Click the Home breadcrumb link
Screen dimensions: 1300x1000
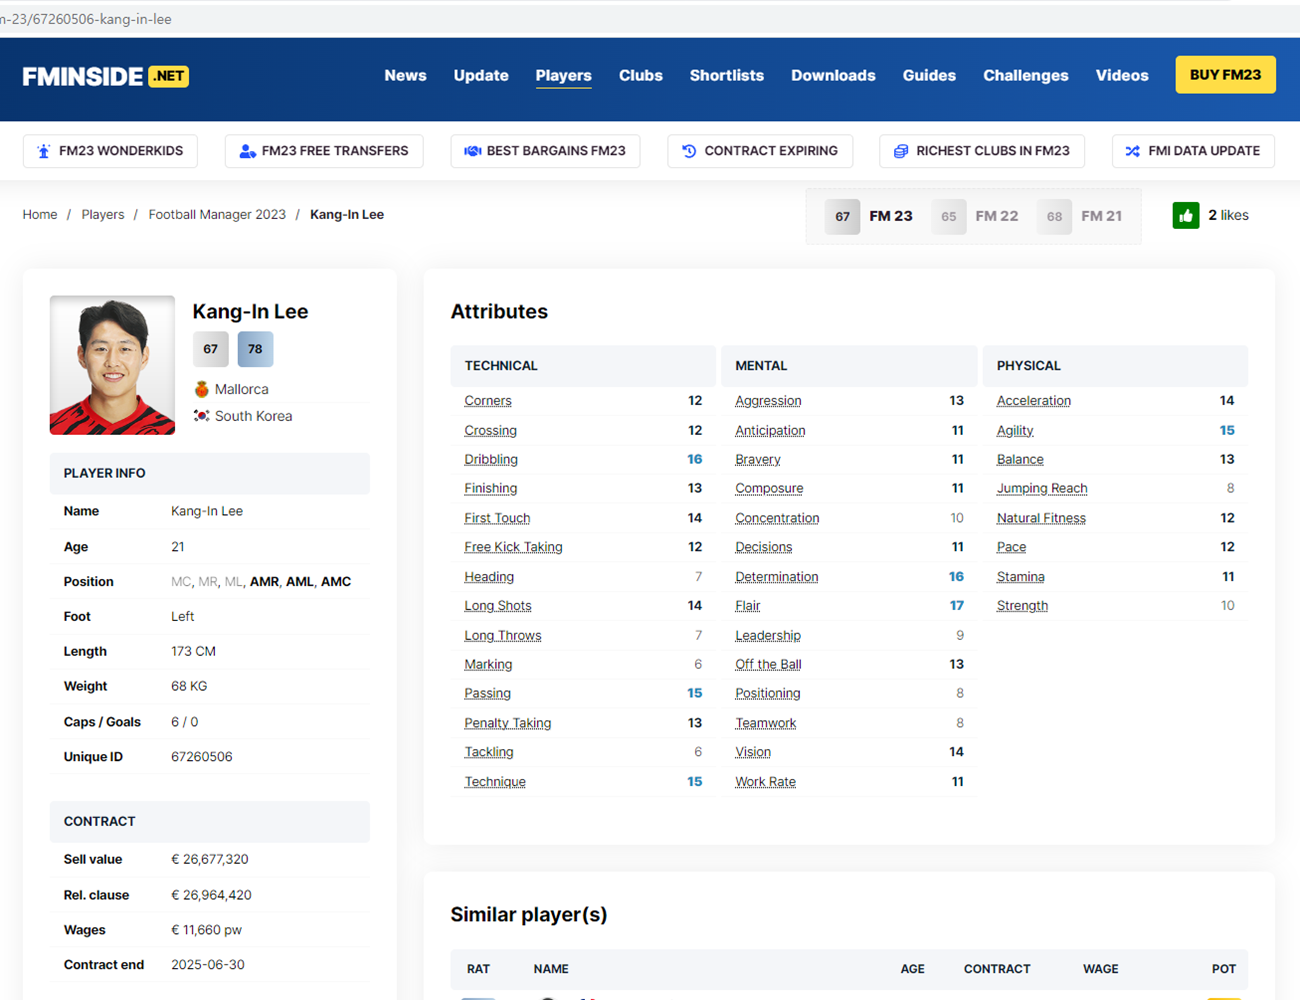[40, 215]
